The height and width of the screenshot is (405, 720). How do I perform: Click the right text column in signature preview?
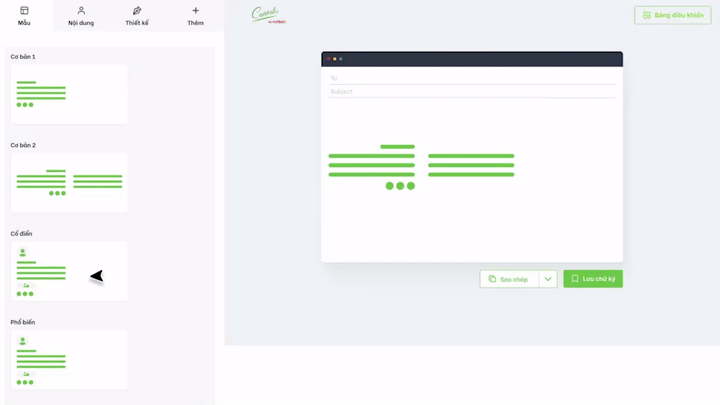(x=471, y=165)
